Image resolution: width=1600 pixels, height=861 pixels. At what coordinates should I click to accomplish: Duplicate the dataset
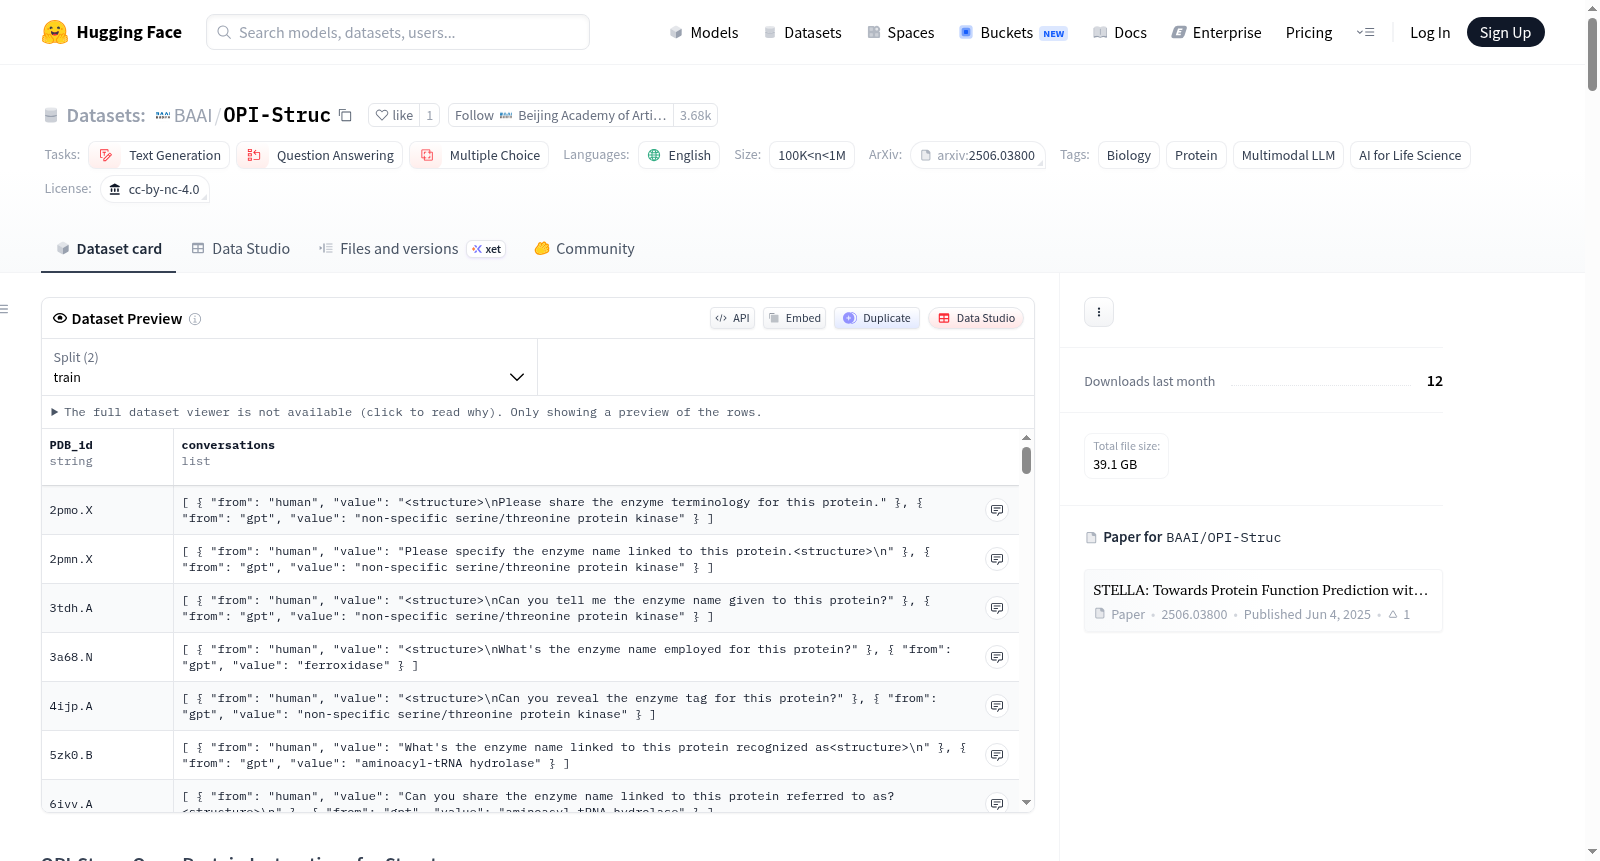coord(877,318)
